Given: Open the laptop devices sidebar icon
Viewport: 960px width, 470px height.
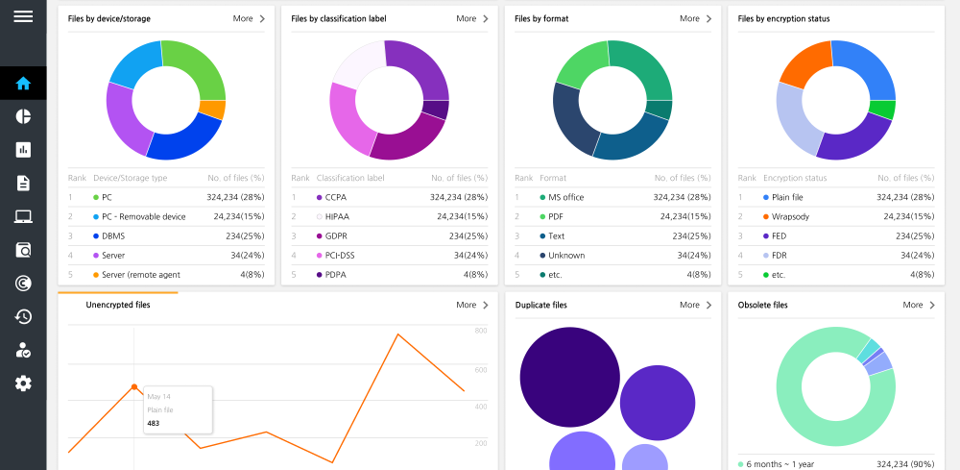Looking at the screenshot, I should pyautogui.click(x=23, y=216).
